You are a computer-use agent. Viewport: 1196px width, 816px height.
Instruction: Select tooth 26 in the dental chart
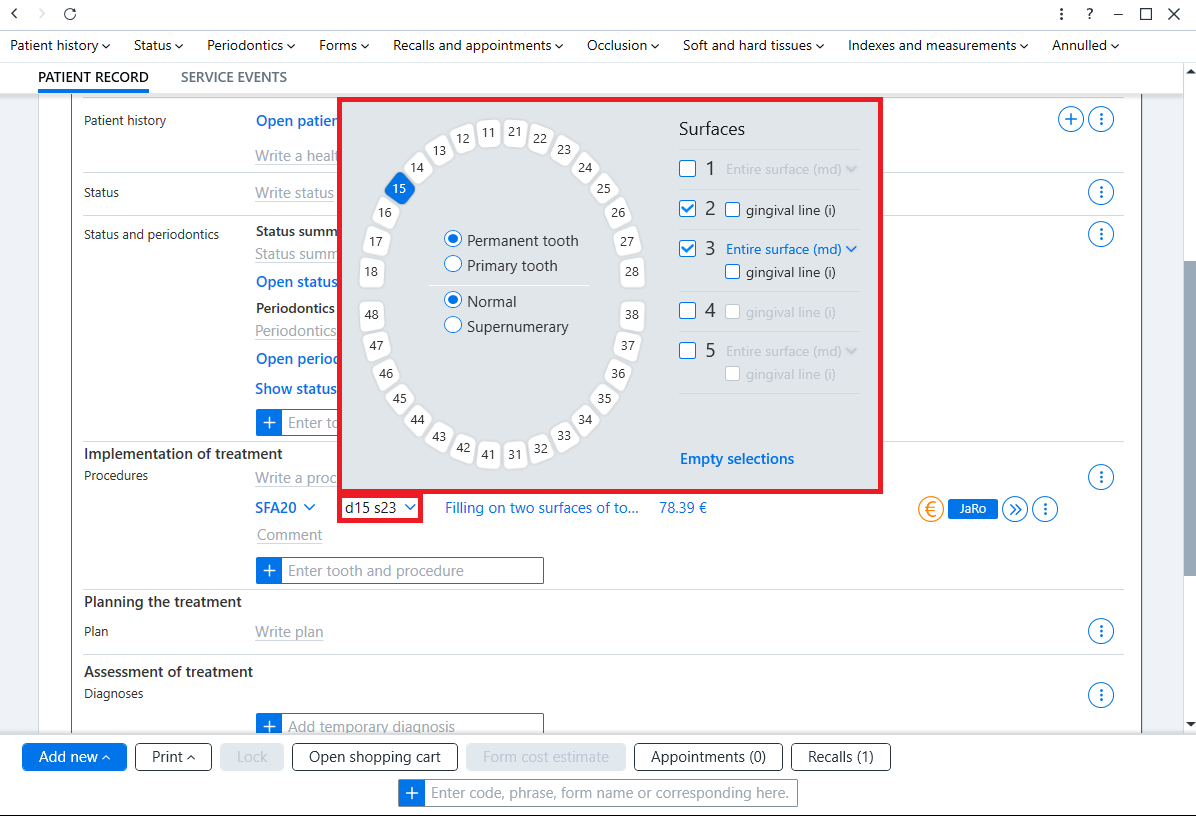click(x=618, y=213)
